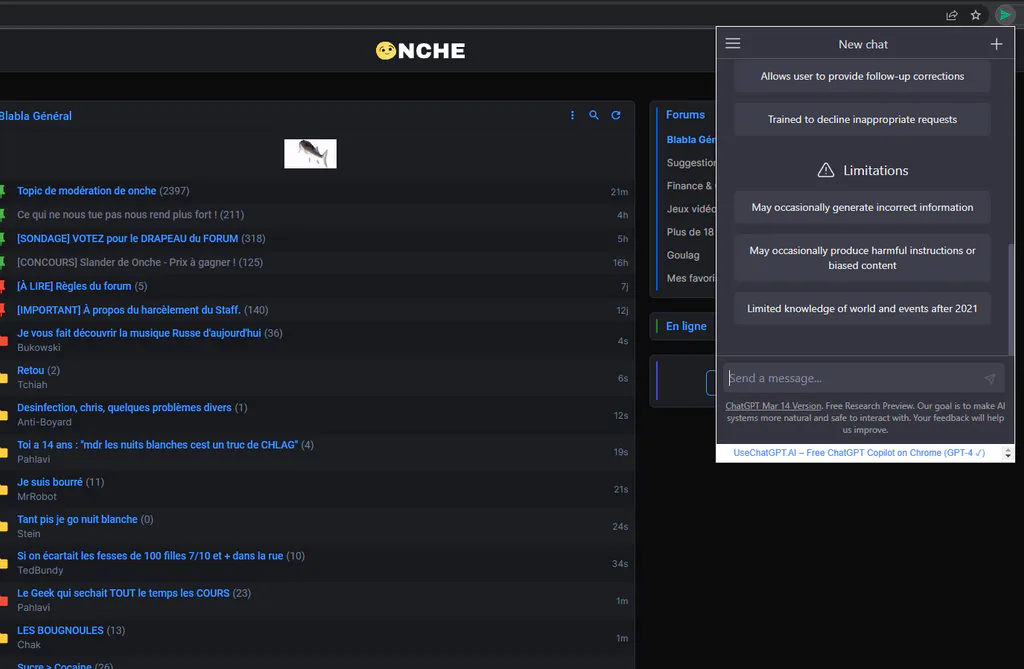Click the fish banner thumbnail image
The image size is (1024, 669).
(x=310, y=154)
